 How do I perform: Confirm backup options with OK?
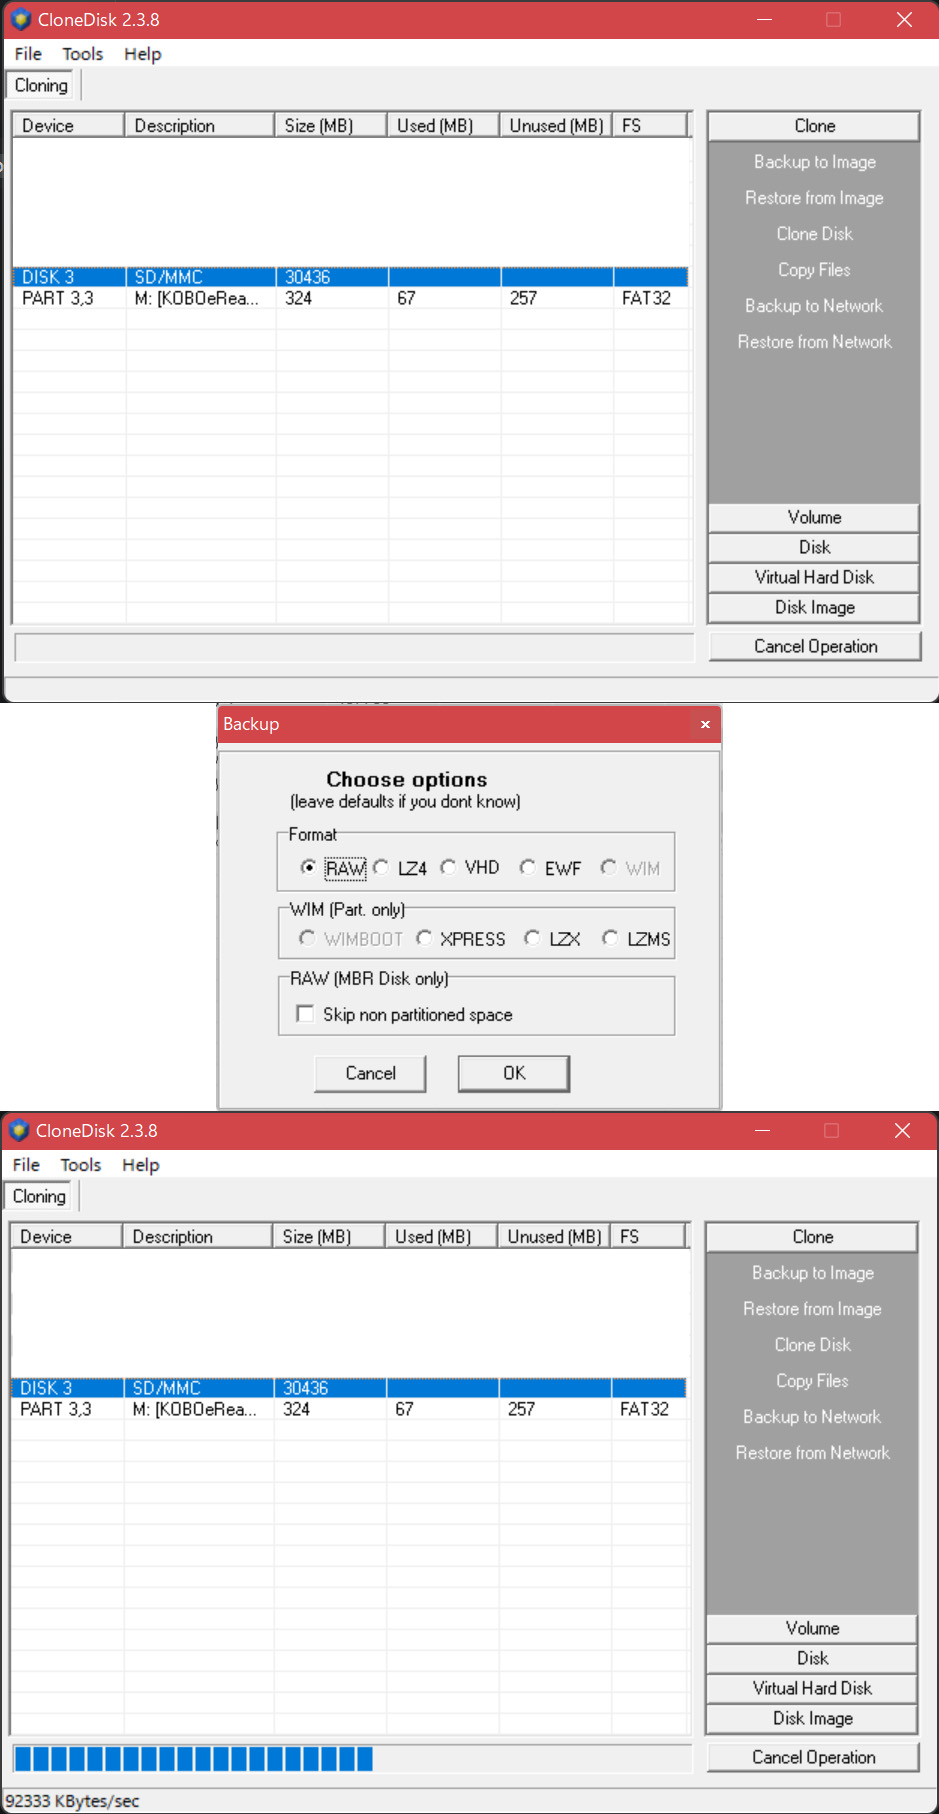tap(514, 1073)
